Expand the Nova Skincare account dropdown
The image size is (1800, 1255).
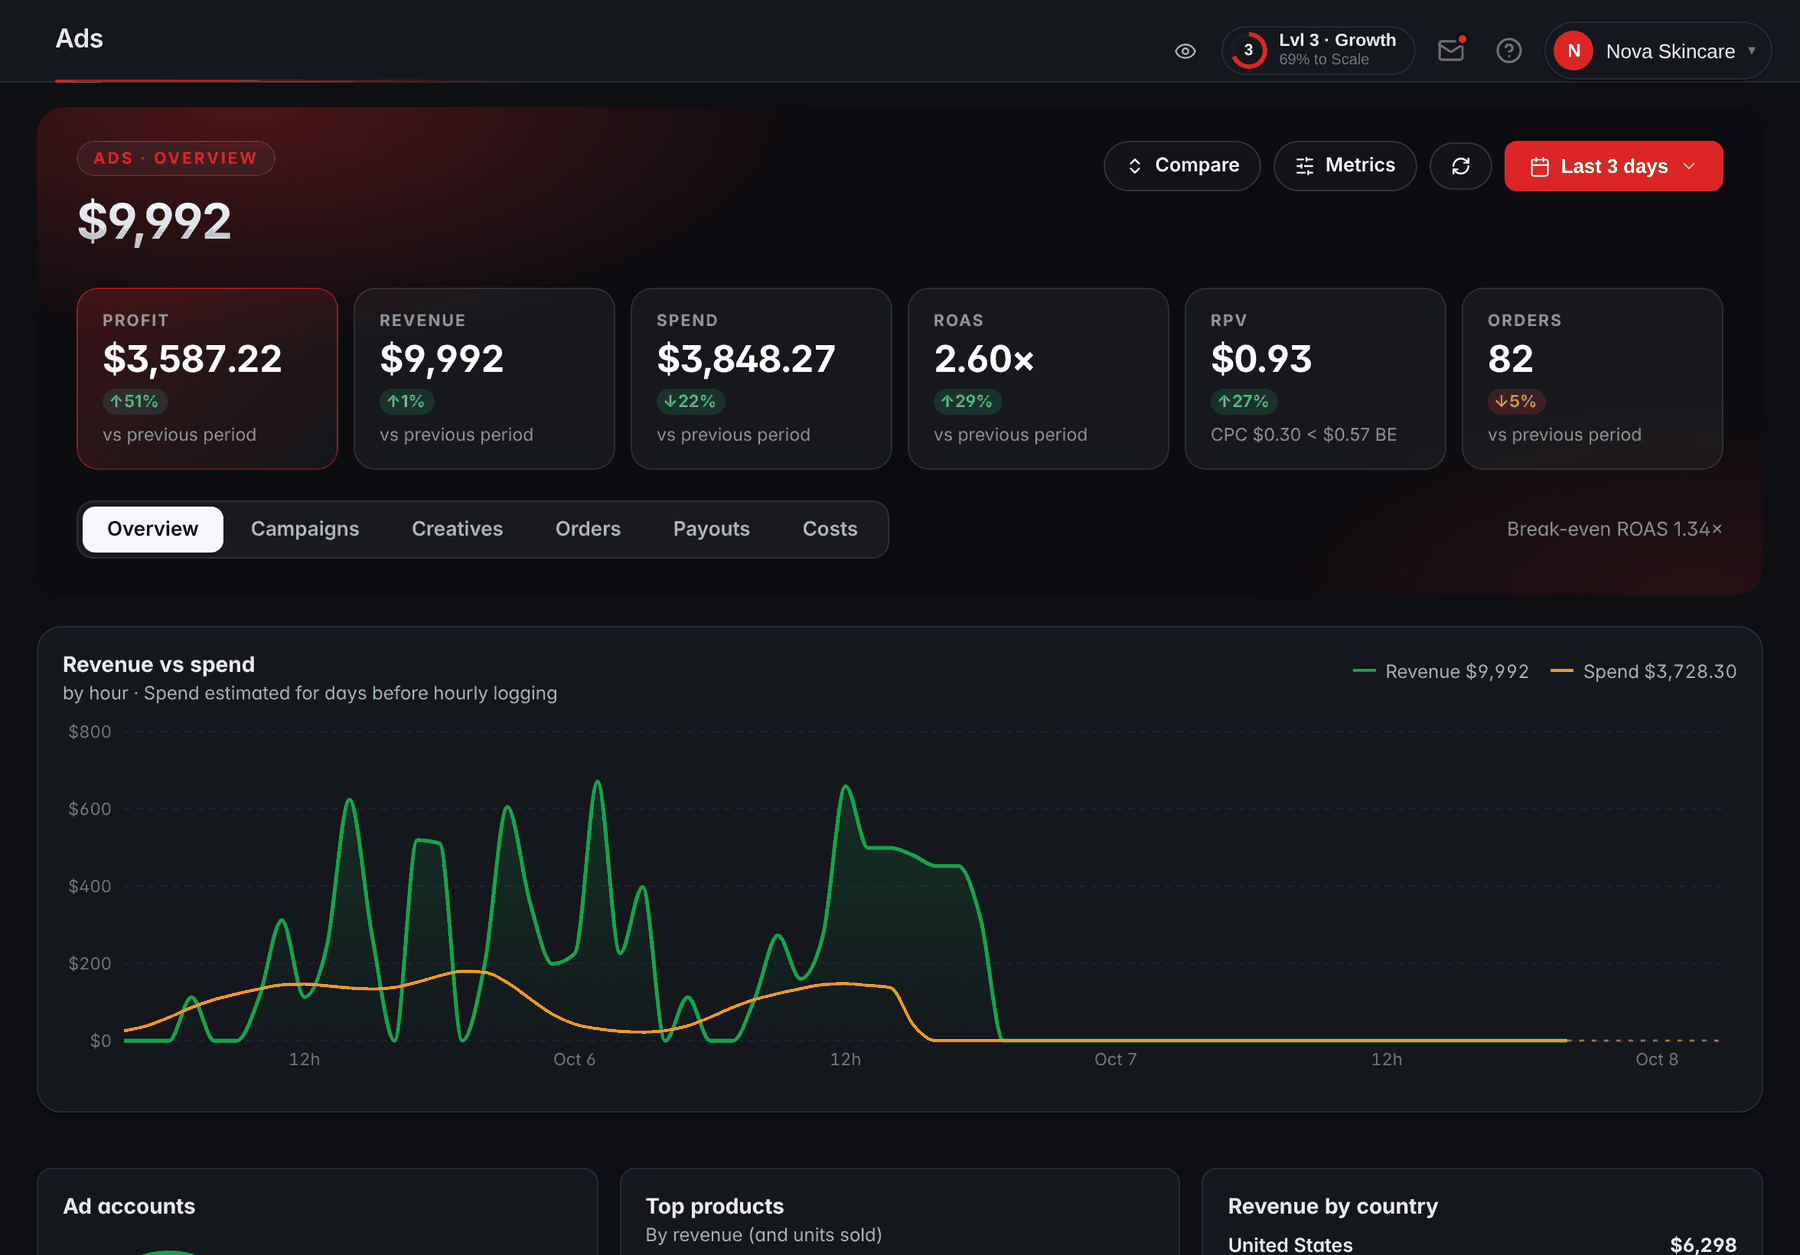point(1658,51)
